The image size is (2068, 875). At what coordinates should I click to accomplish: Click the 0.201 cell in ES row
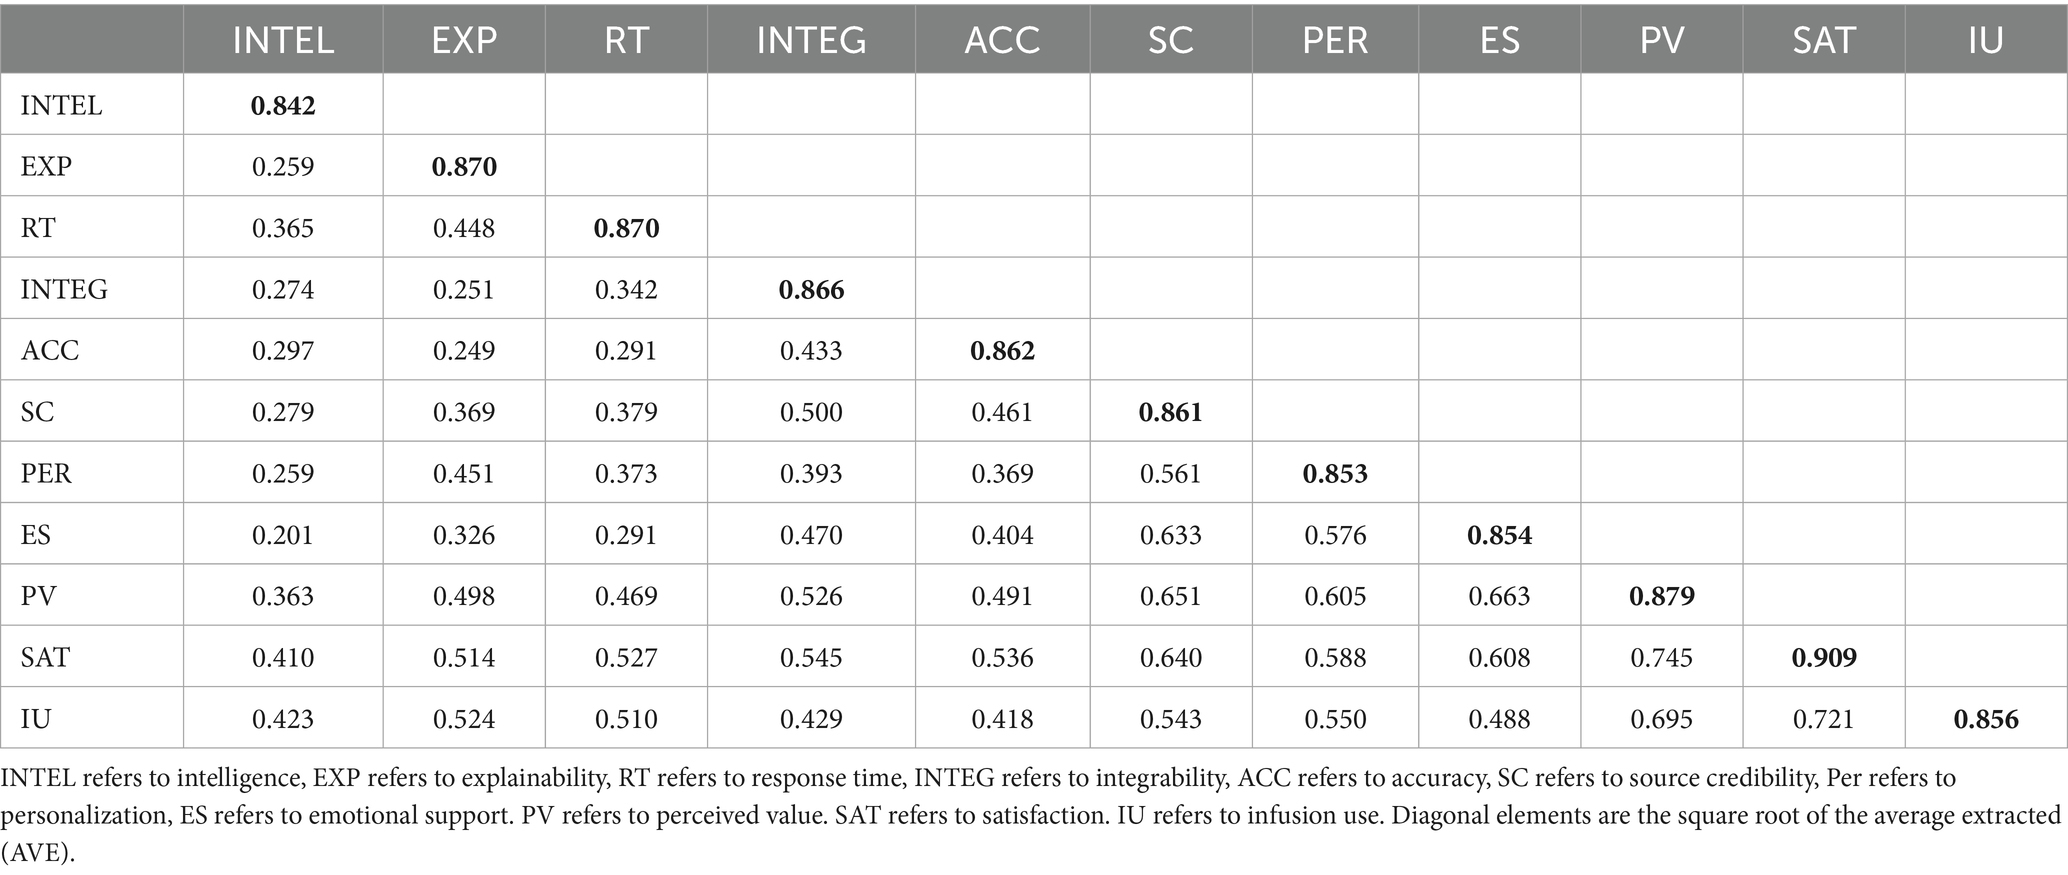pos(283,535)
